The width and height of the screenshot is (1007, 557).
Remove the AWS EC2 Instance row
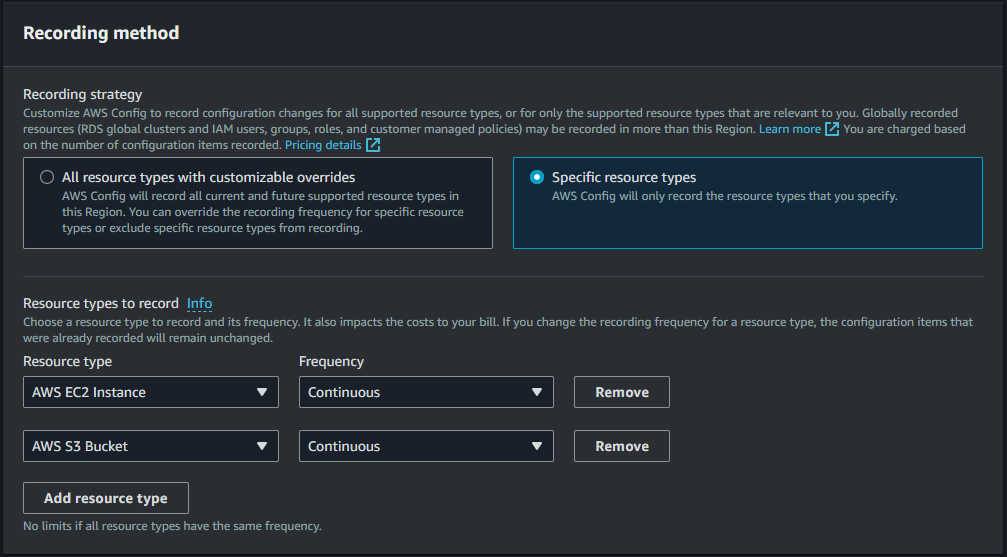621,393
